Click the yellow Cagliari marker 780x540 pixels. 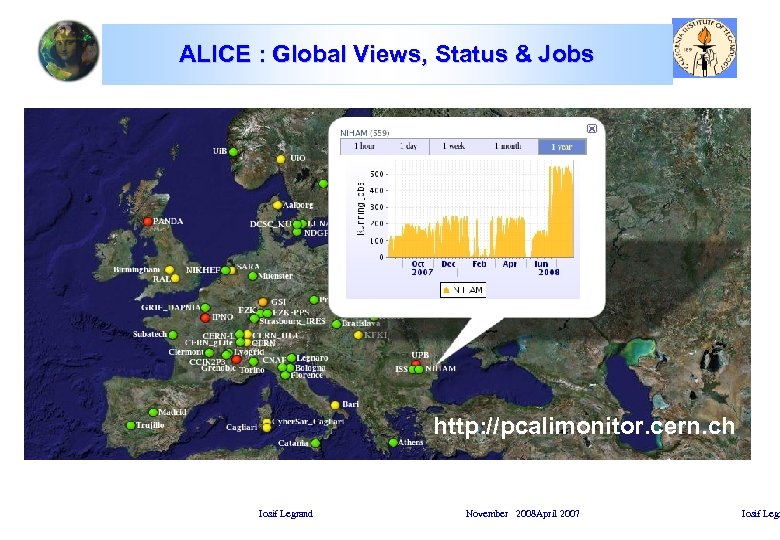pyautogui.click(x=267, y=428)
